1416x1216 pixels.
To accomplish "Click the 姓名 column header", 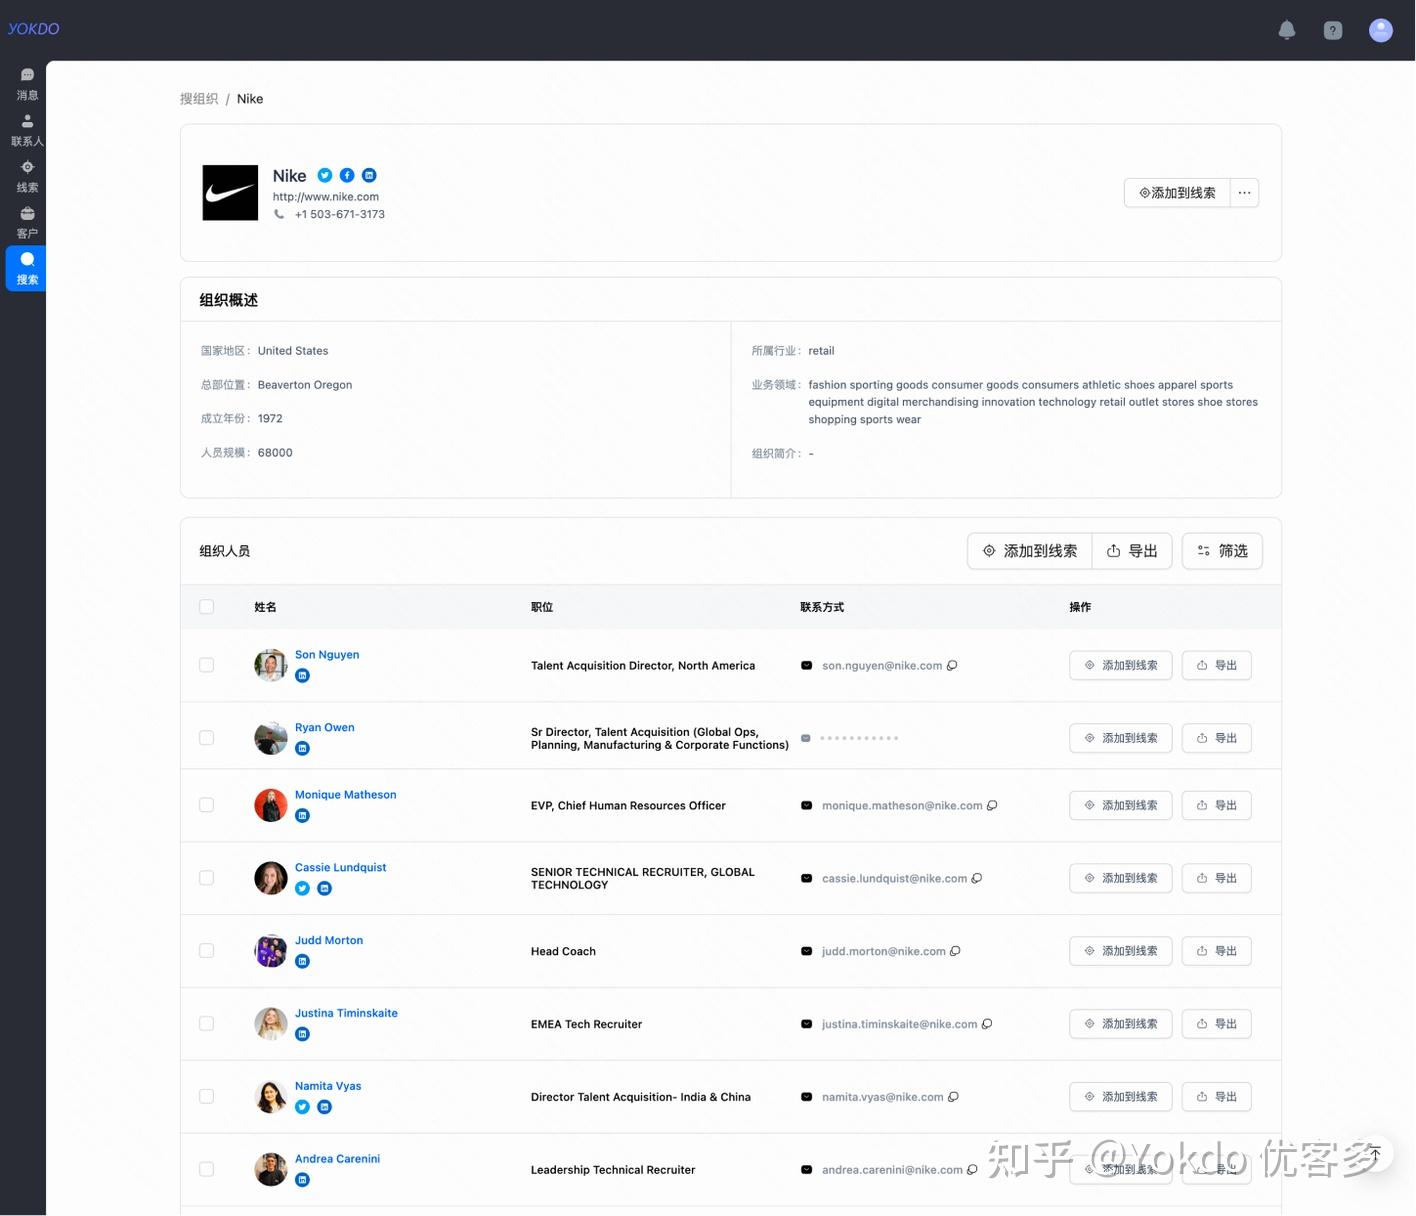I will coord(265,607).
